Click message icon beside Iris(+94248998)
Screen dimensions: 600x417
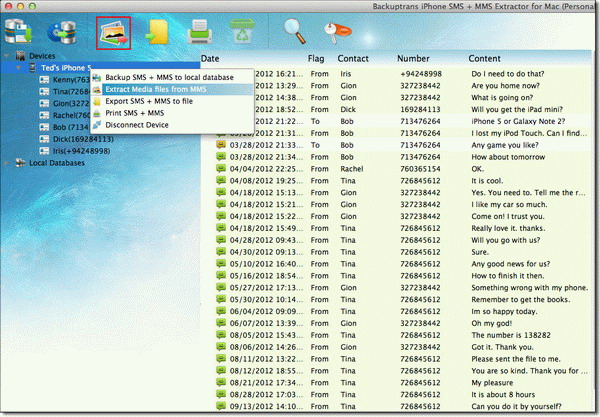44,151
